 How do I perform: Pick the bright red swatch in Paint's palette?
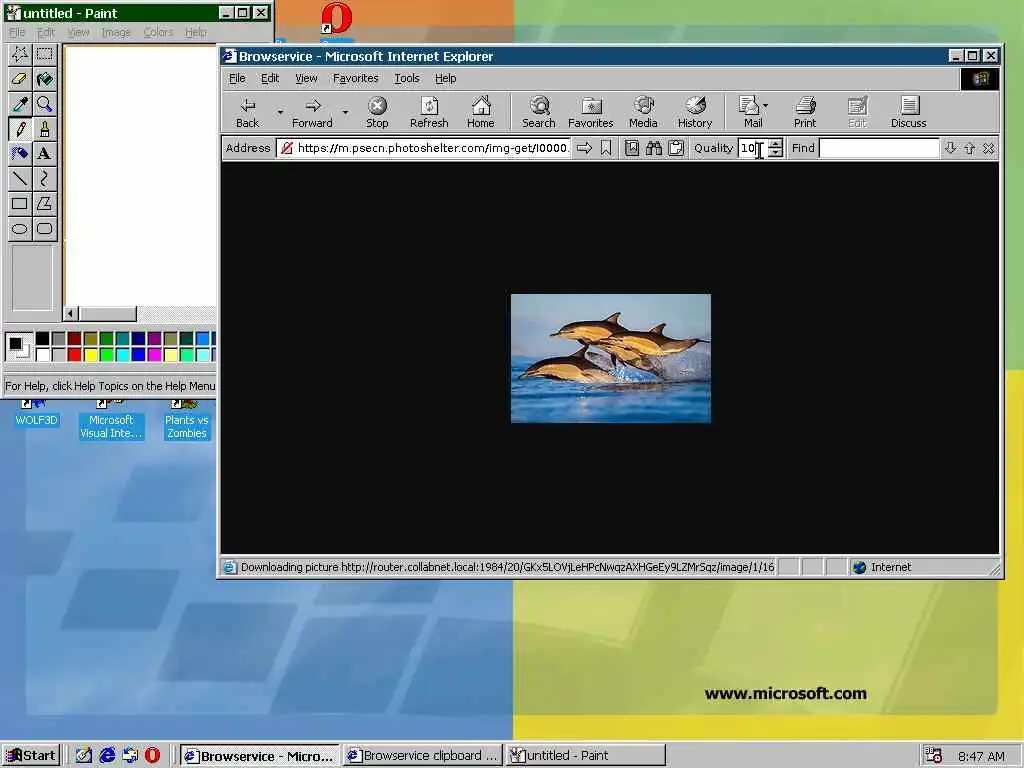(x=74, y=355)
